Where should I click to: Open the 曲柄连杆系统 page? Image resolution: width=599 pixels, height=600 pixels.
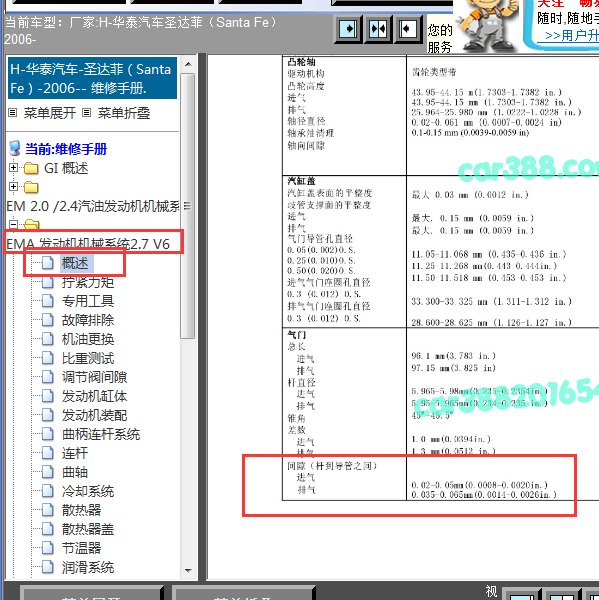[101, 434]
